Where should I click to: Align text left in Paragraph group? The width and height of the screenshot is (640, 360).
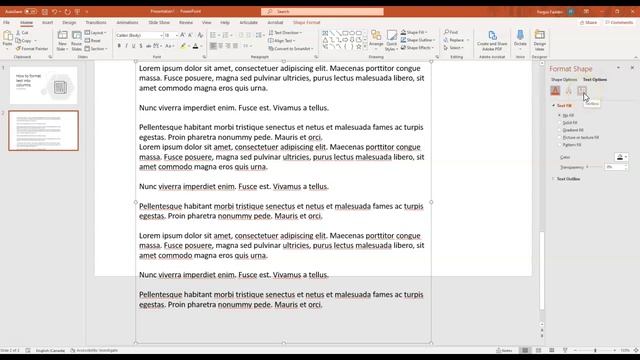click(x=213, y=46)
